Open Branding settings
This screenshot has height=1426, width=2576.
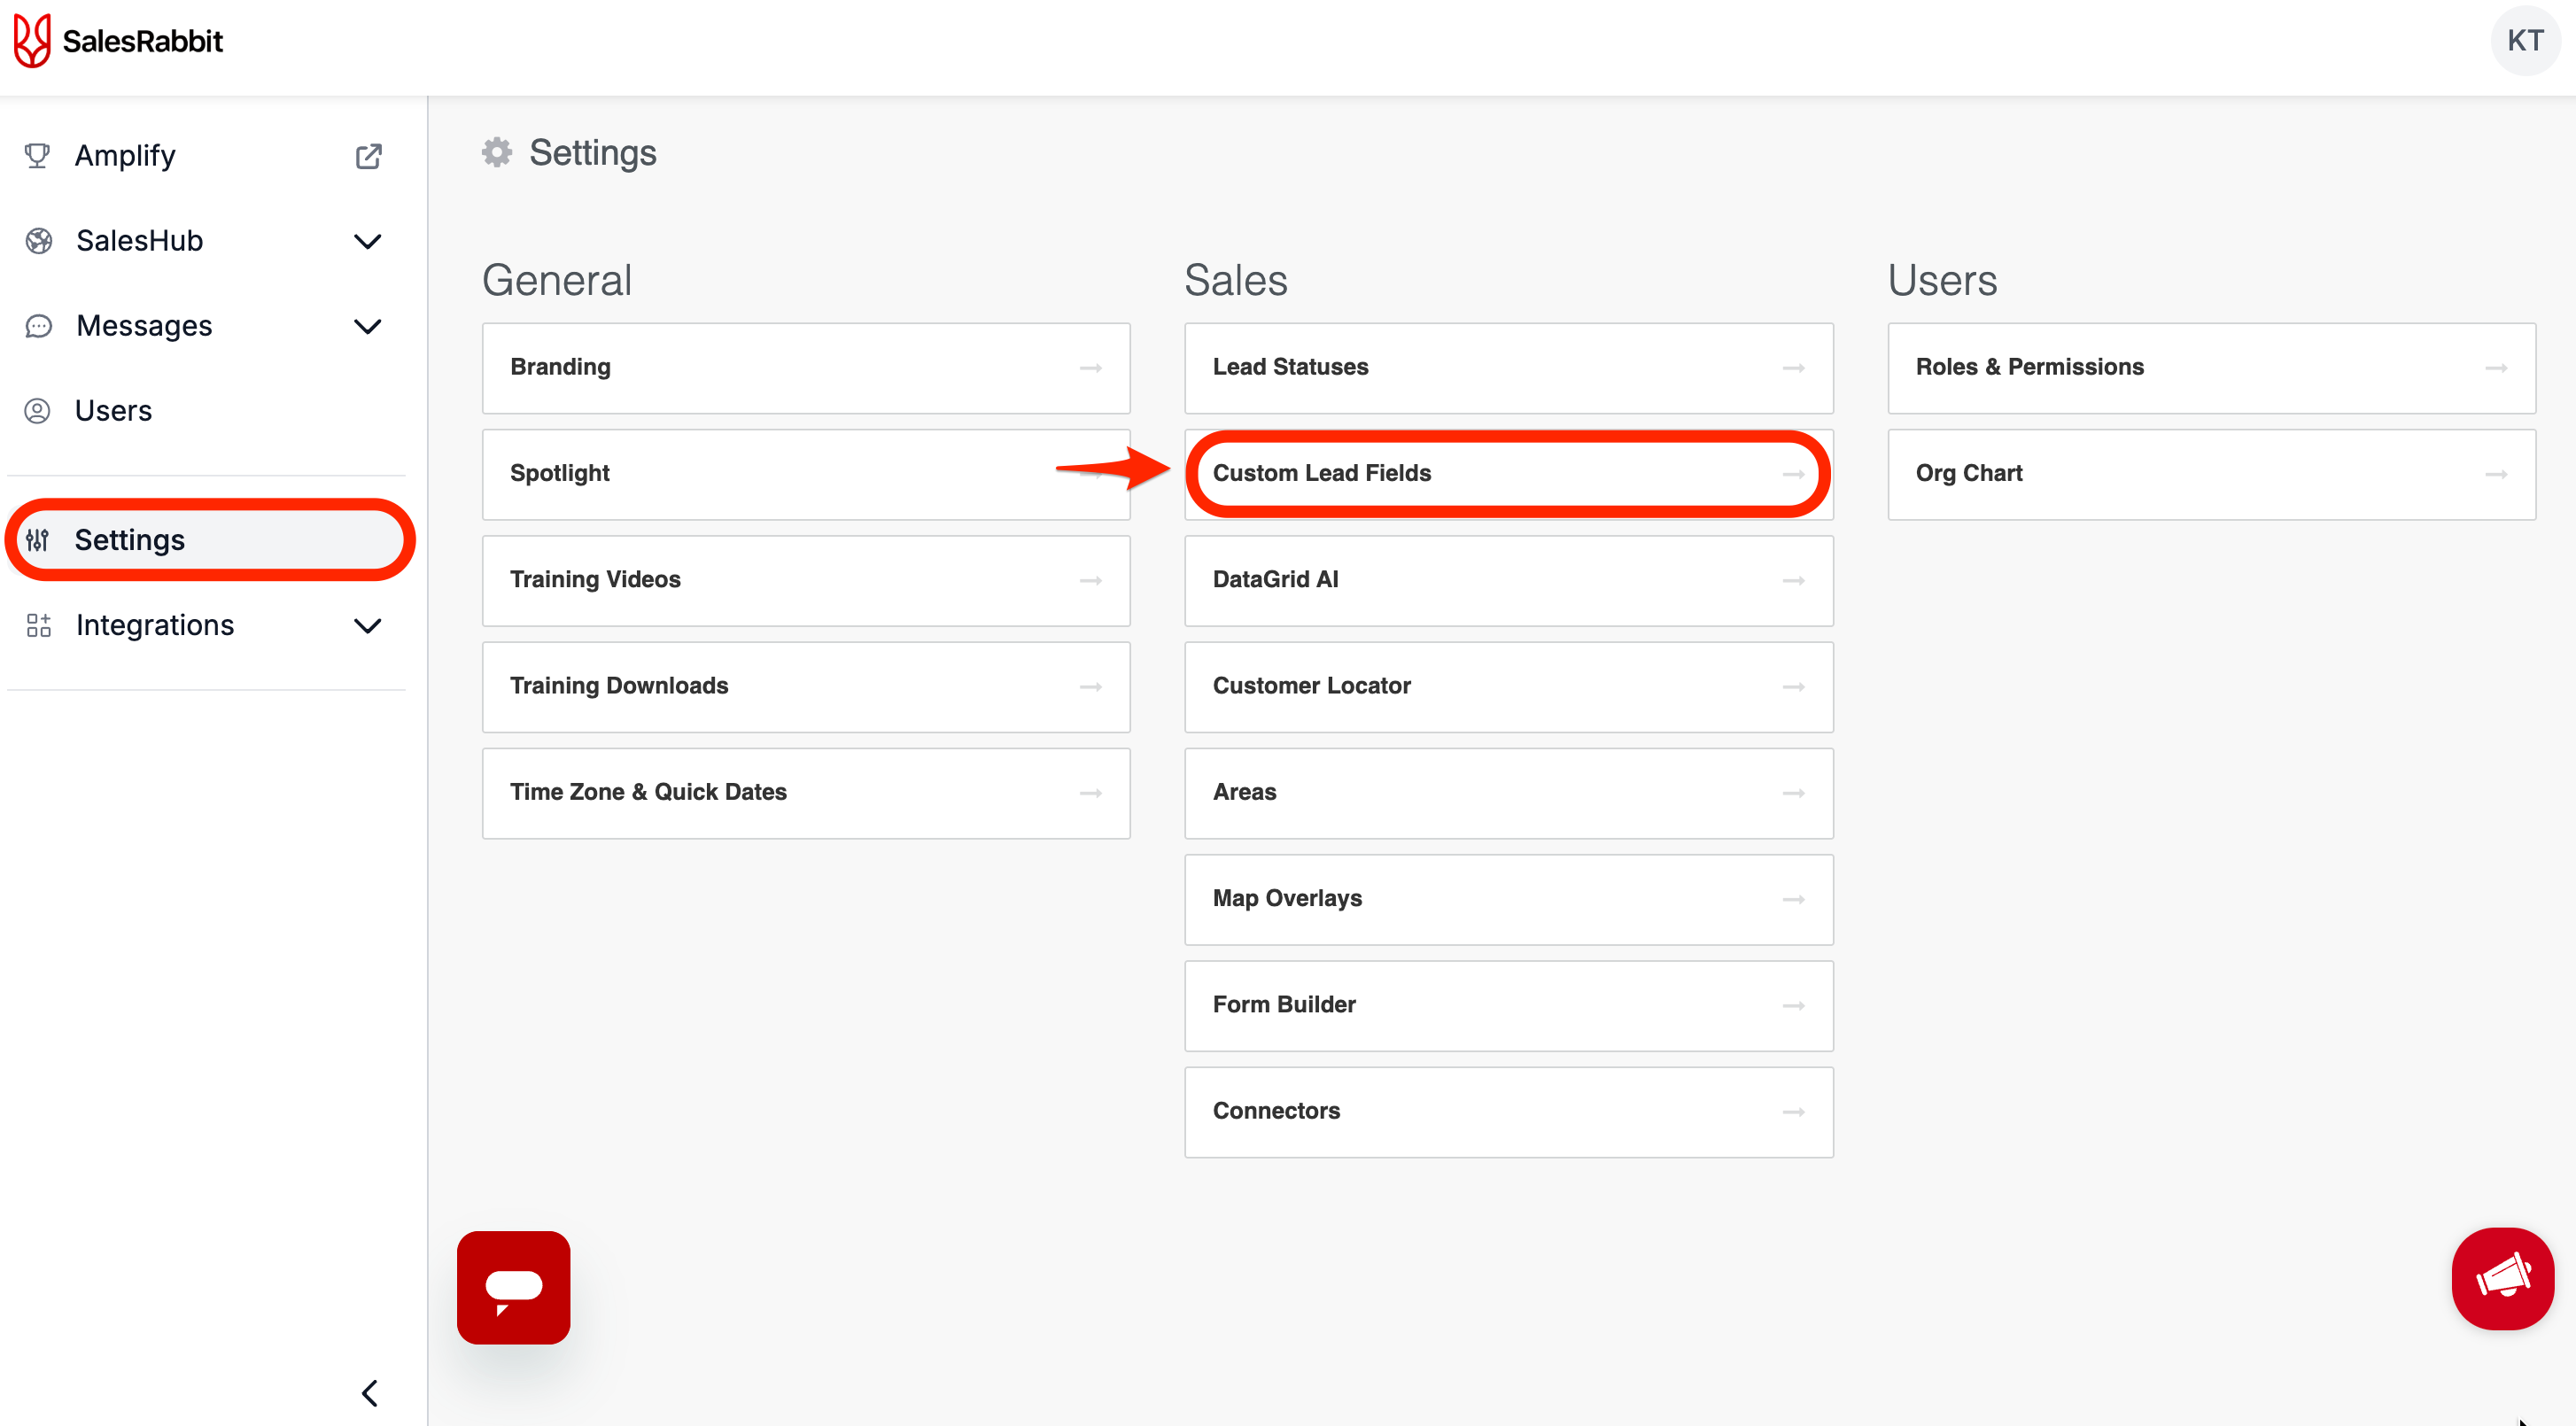pyautogui.click(x=806, y=368)
